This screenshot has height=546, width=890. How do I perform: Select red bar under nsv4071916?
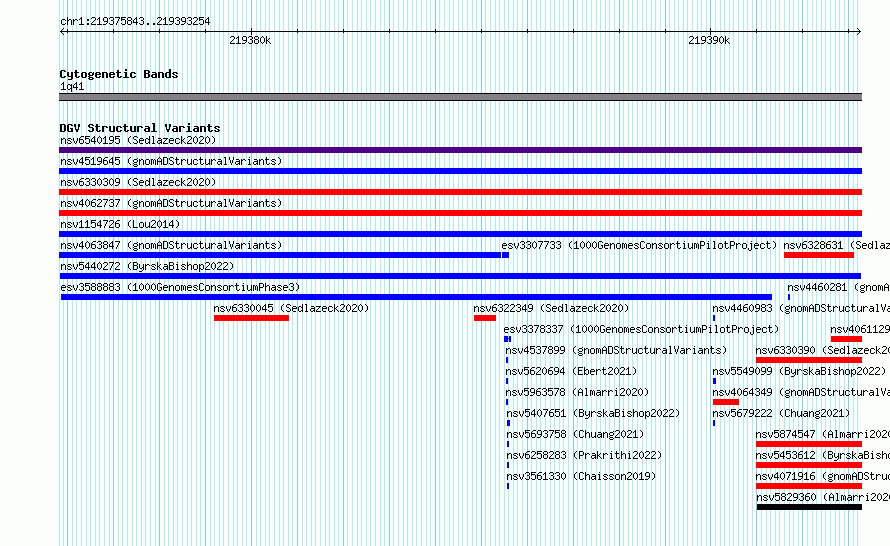point(809,486)
